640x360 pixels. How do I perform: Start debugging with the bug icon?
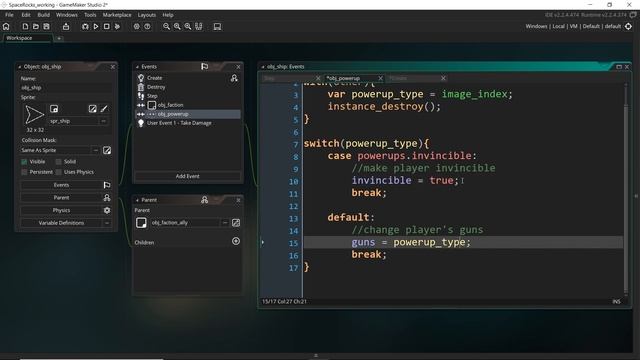pos(85,27)
